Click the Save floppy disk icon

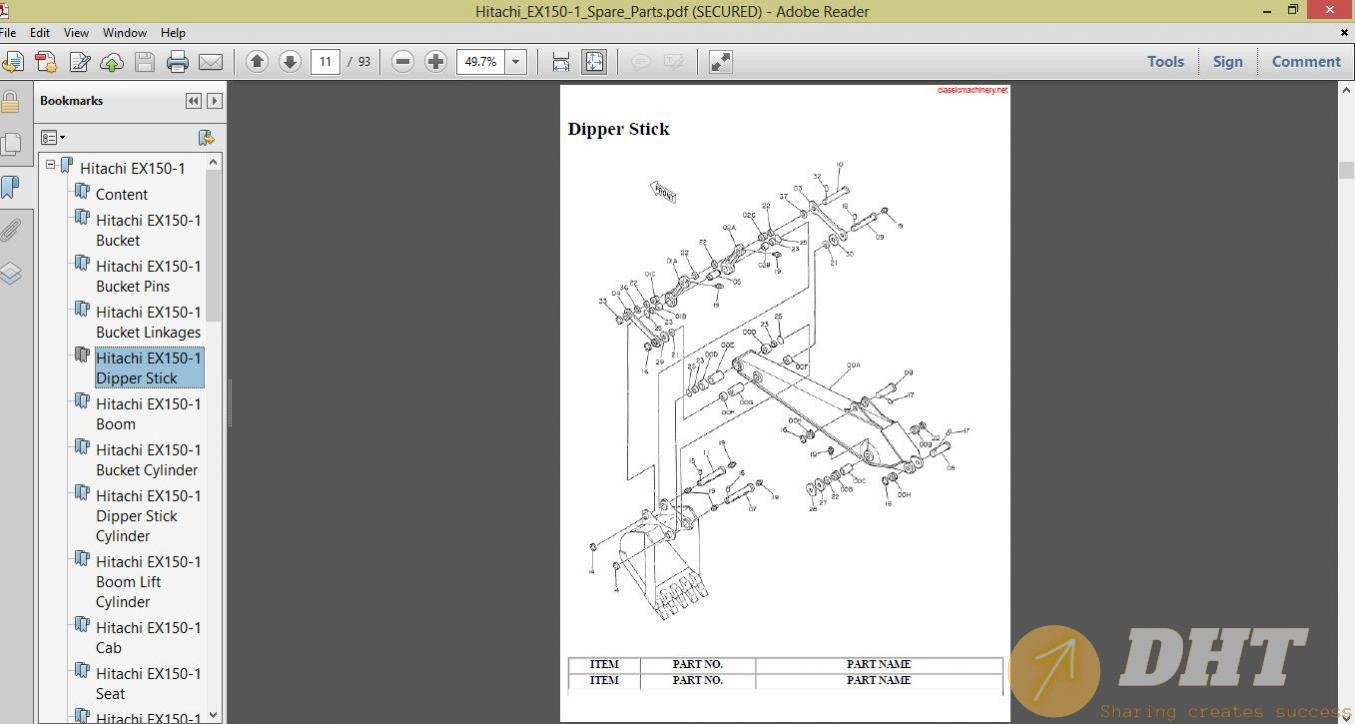(x=145, y=62)
